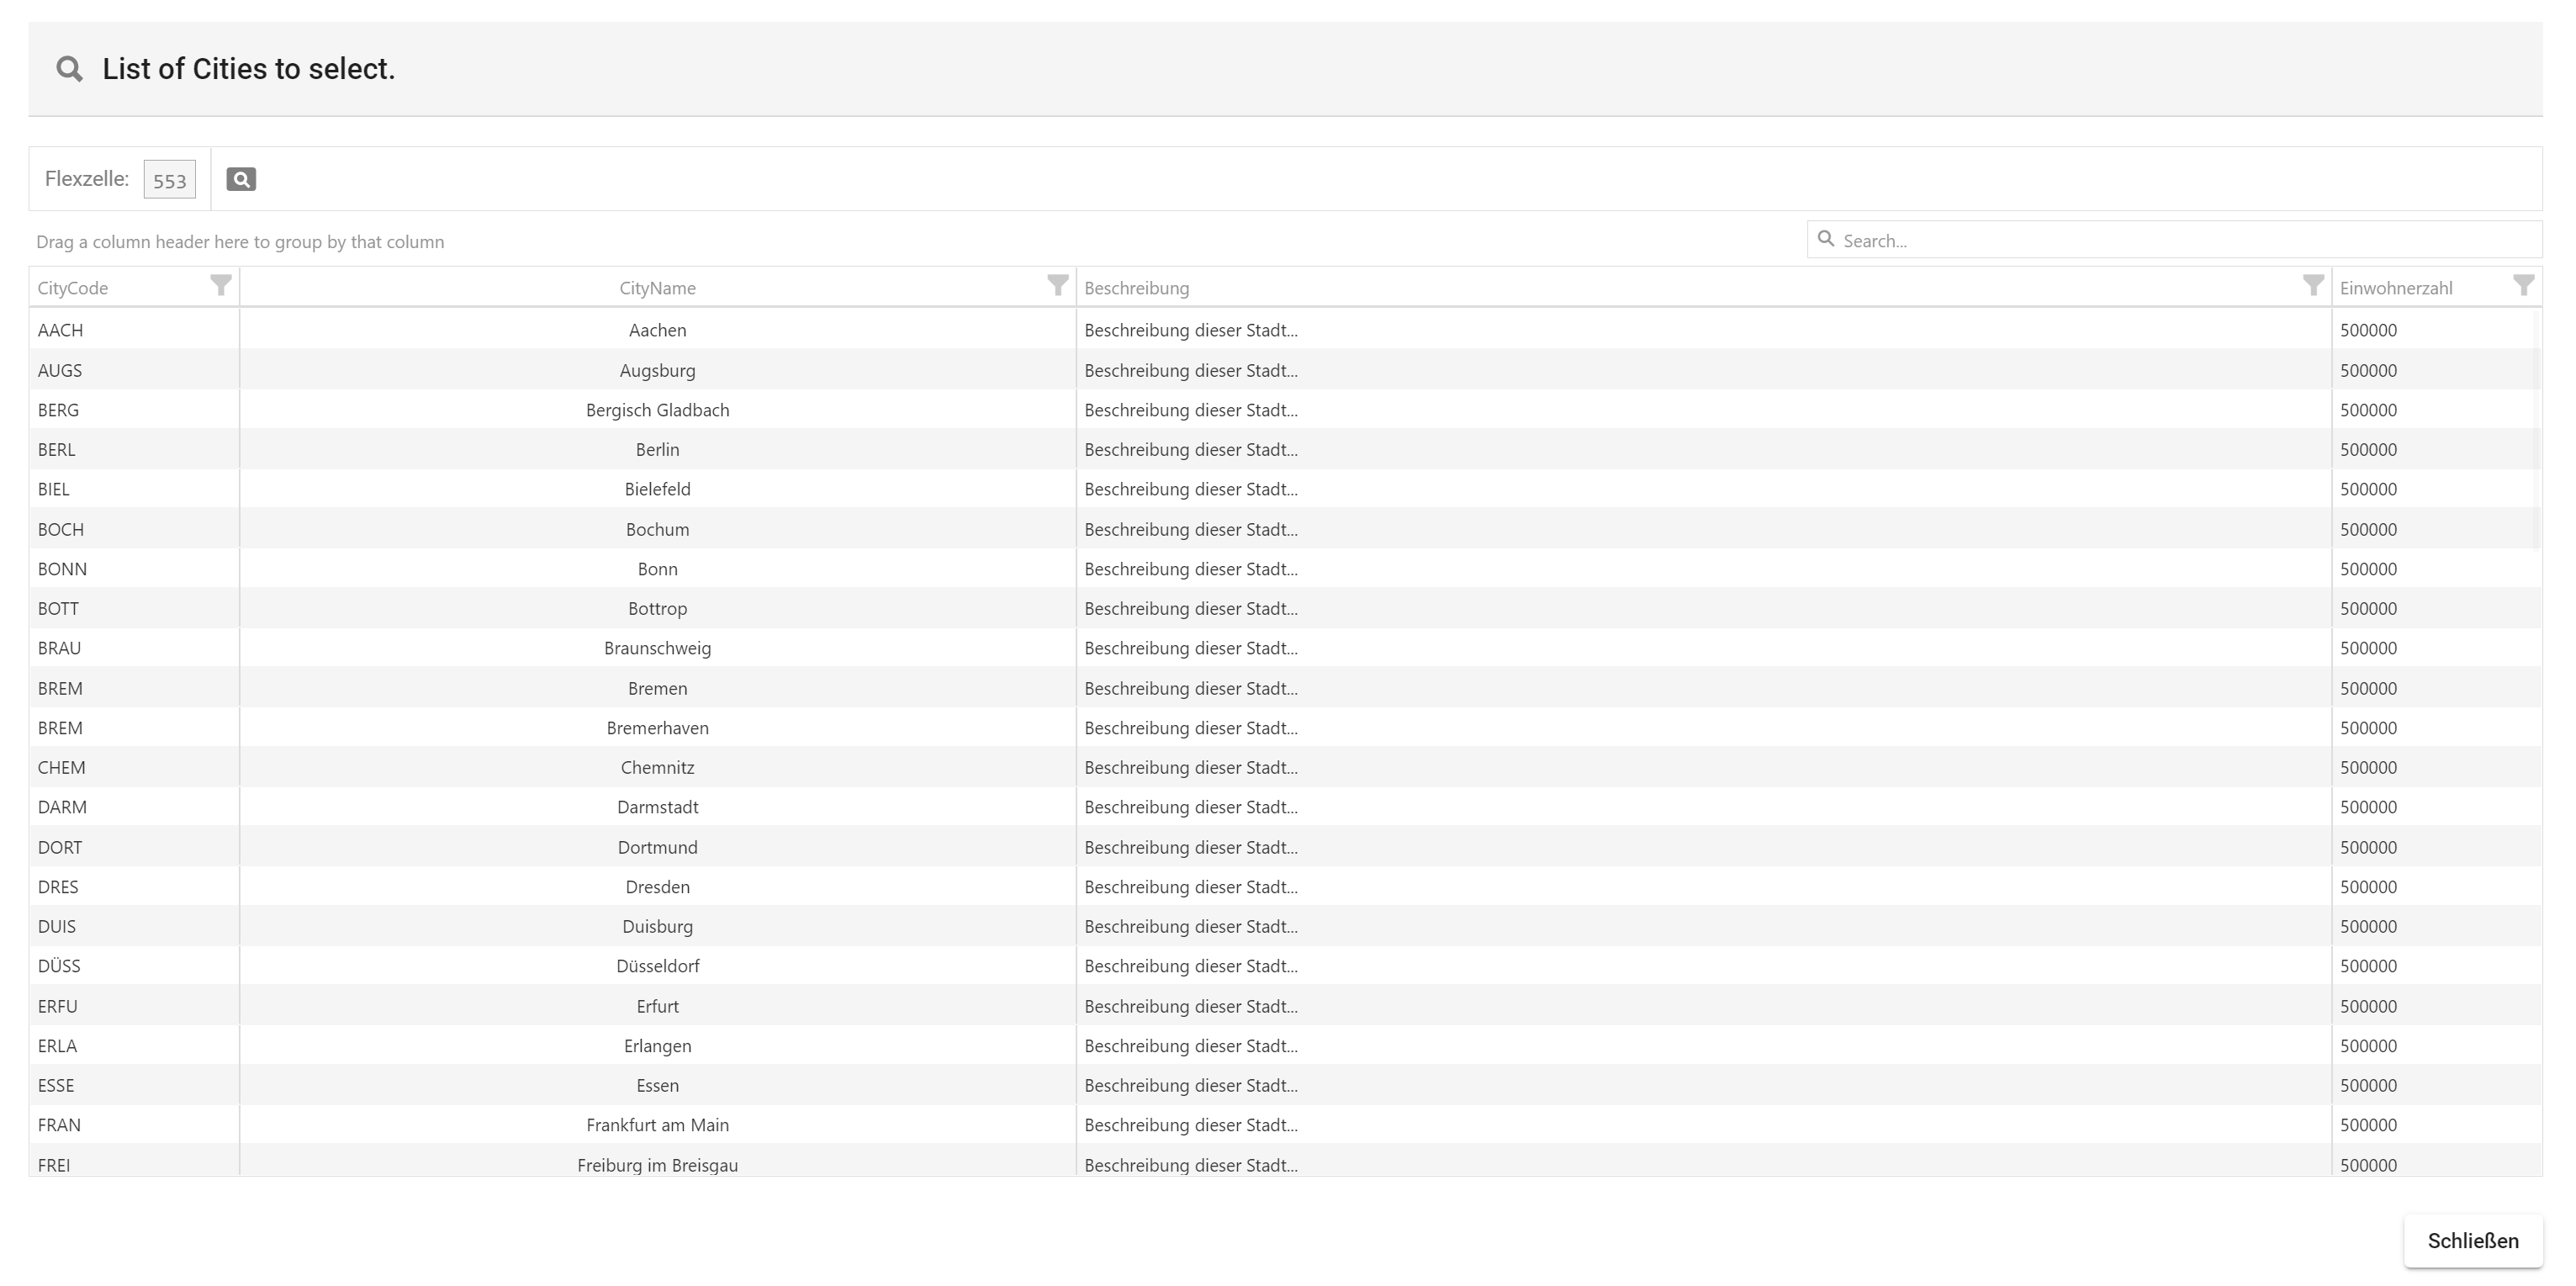
Task: Sort by the CityCode column header
Action: tap(73, 288)
